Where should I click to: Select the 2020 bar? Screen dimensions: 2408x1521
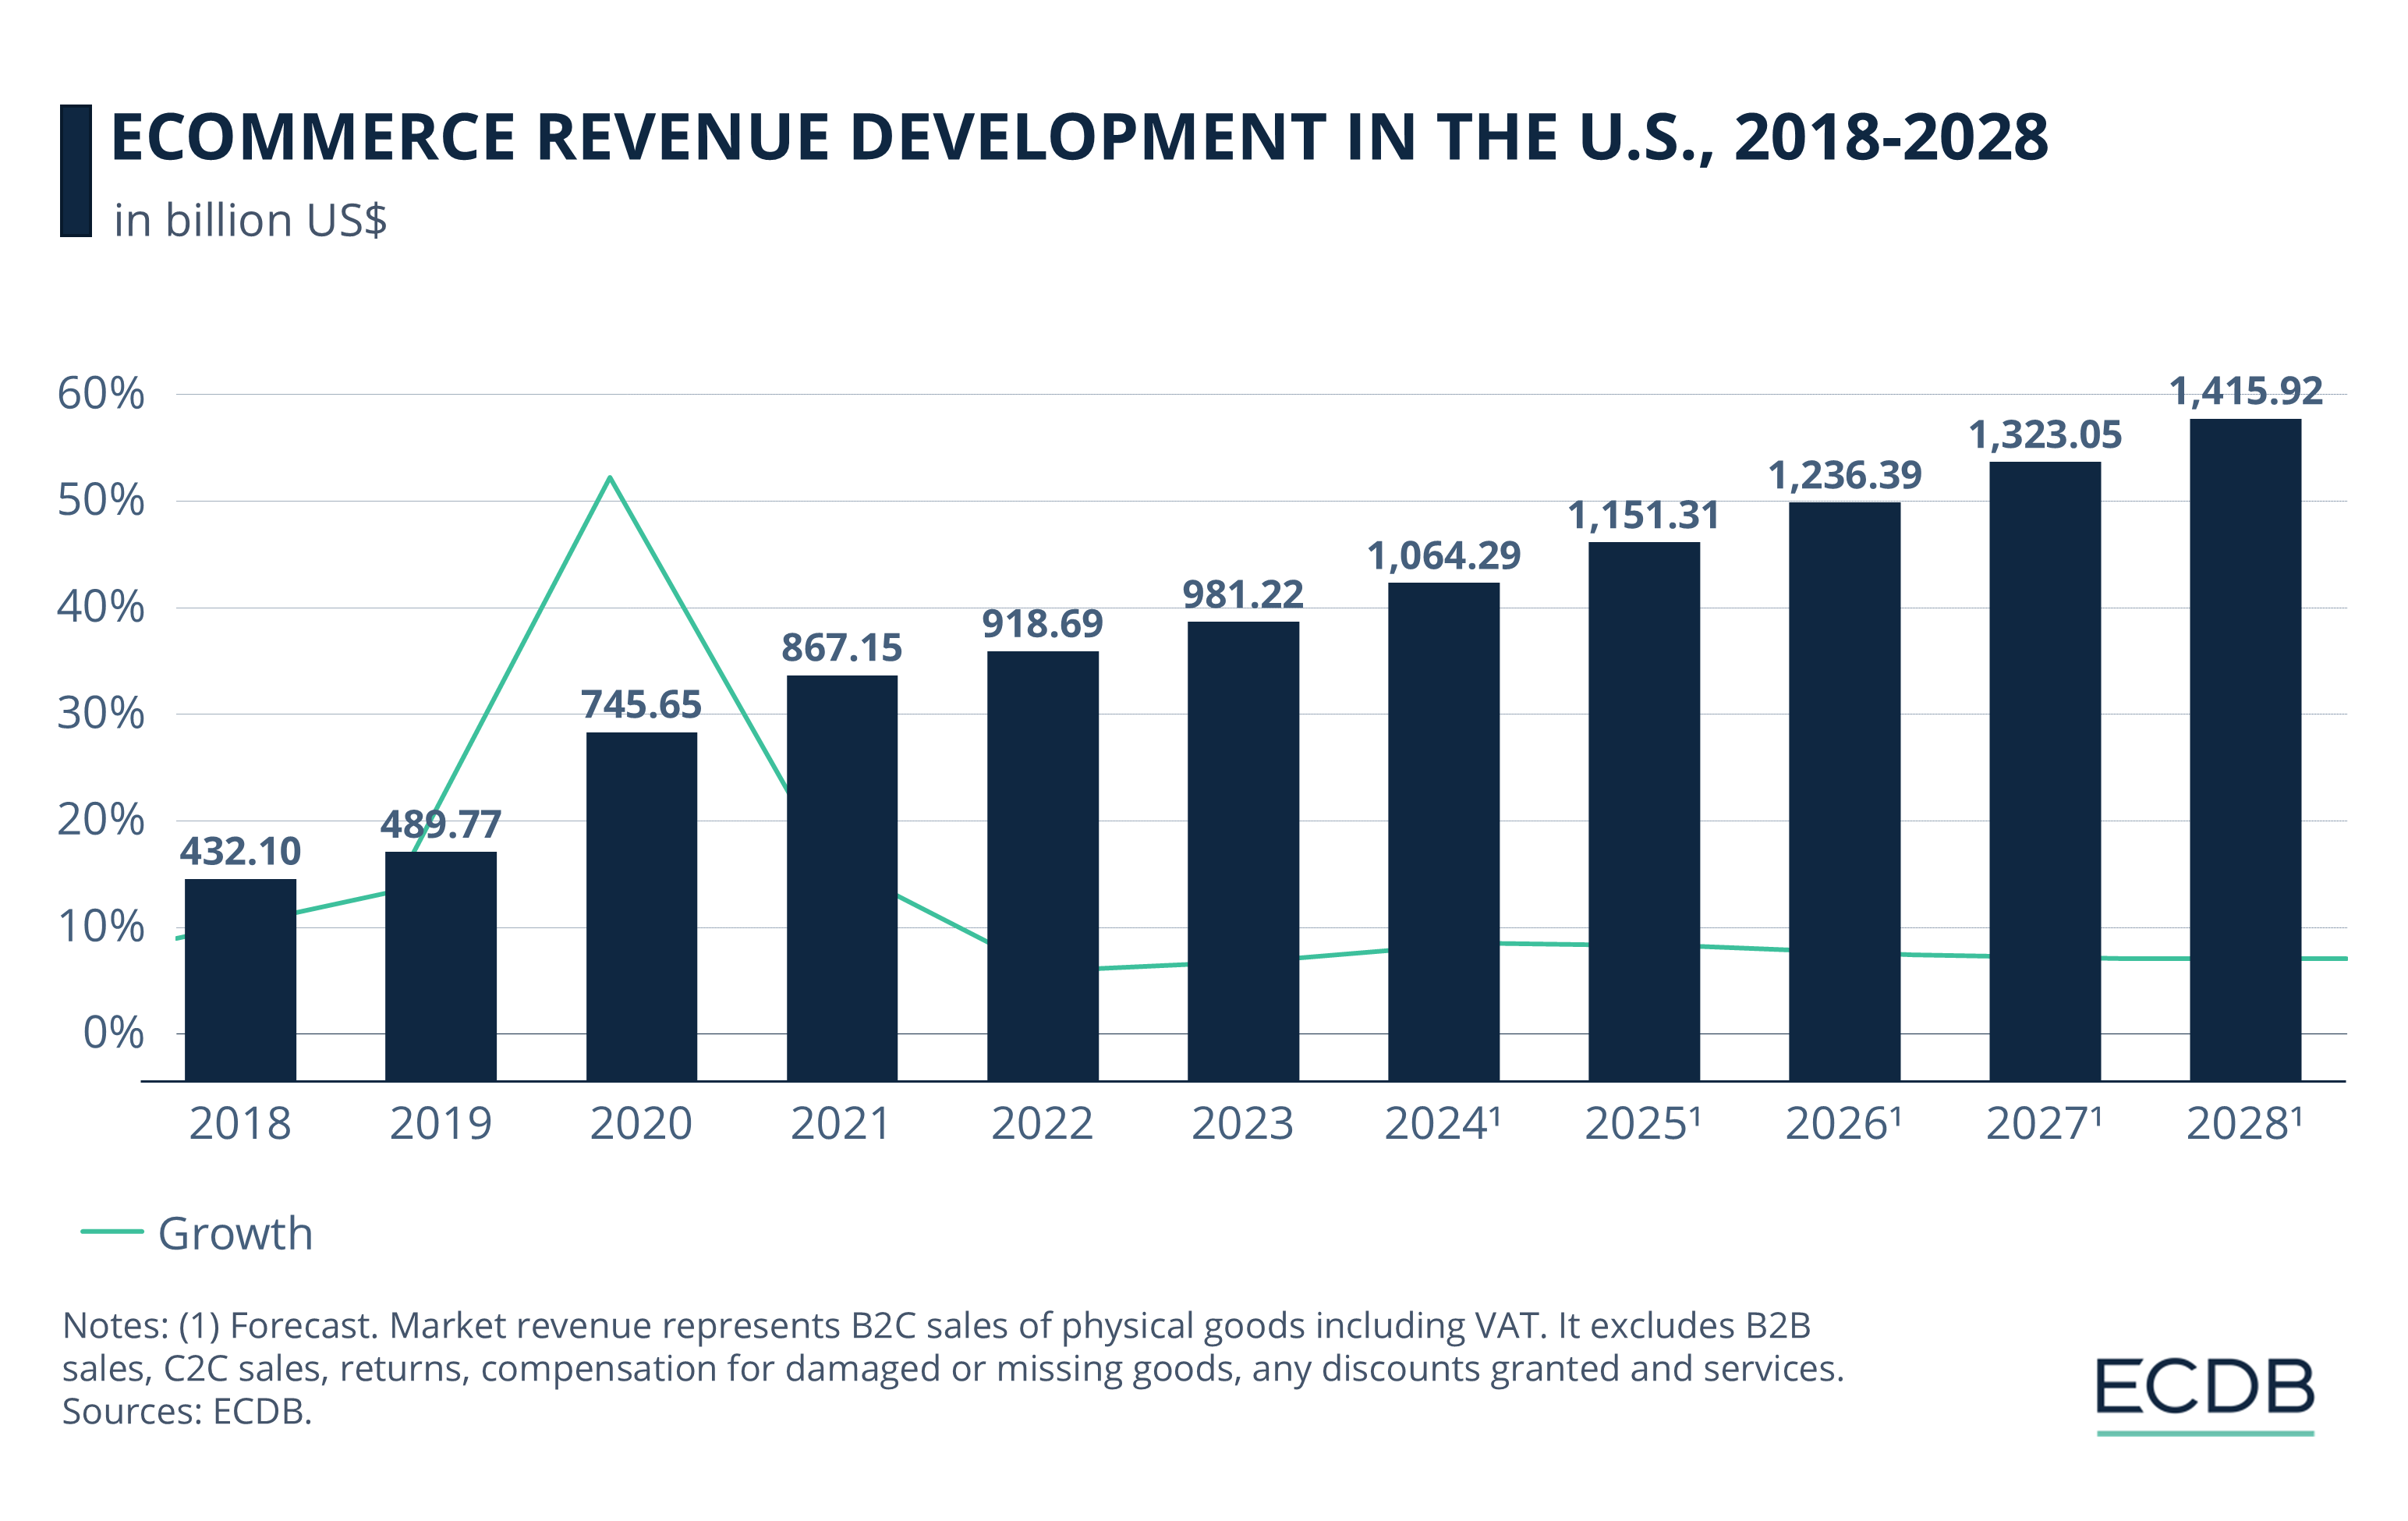click(x=641, y=906)
